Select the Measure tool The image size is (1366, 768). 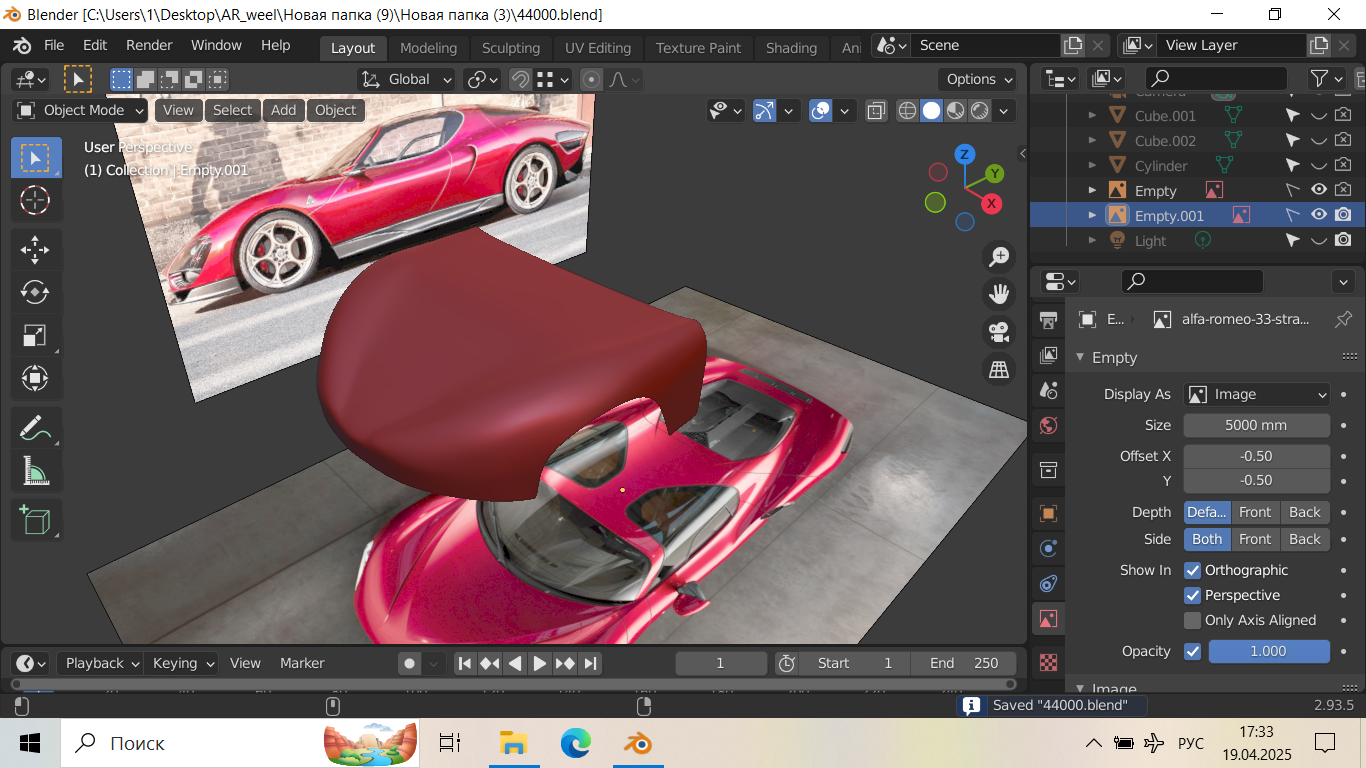(x=35, y=470)
